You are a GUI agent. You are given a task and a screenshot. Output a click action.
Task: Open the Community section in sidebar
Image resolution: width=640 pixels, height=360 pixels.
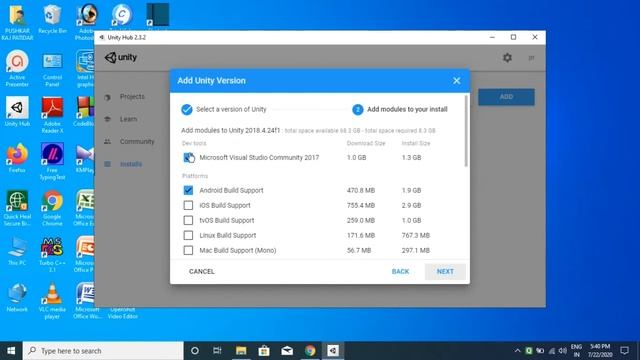(137, 142)
